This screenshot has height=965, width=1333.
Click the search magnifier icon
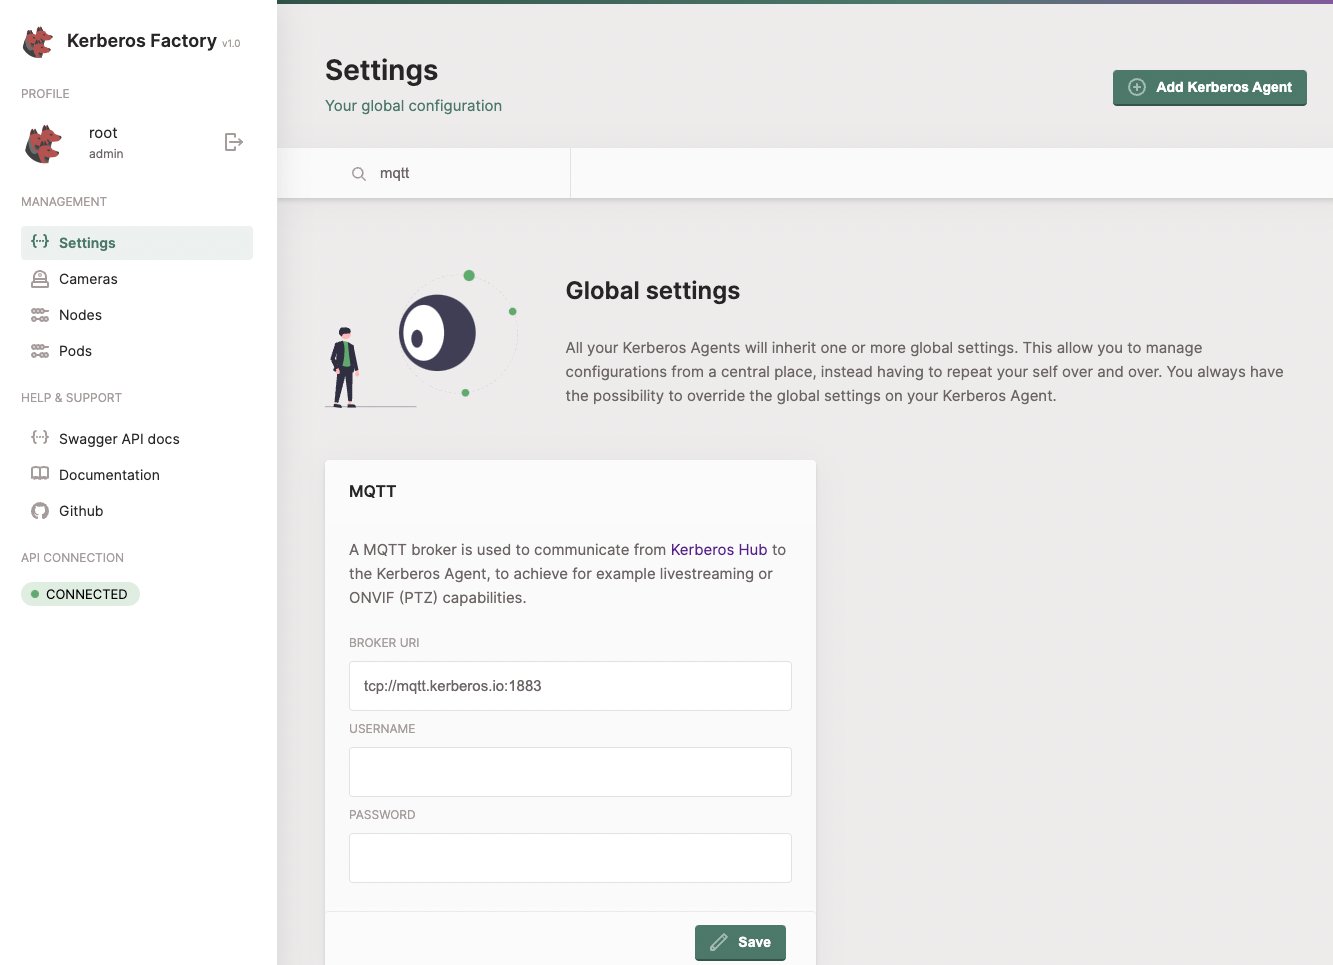(359, 173)
